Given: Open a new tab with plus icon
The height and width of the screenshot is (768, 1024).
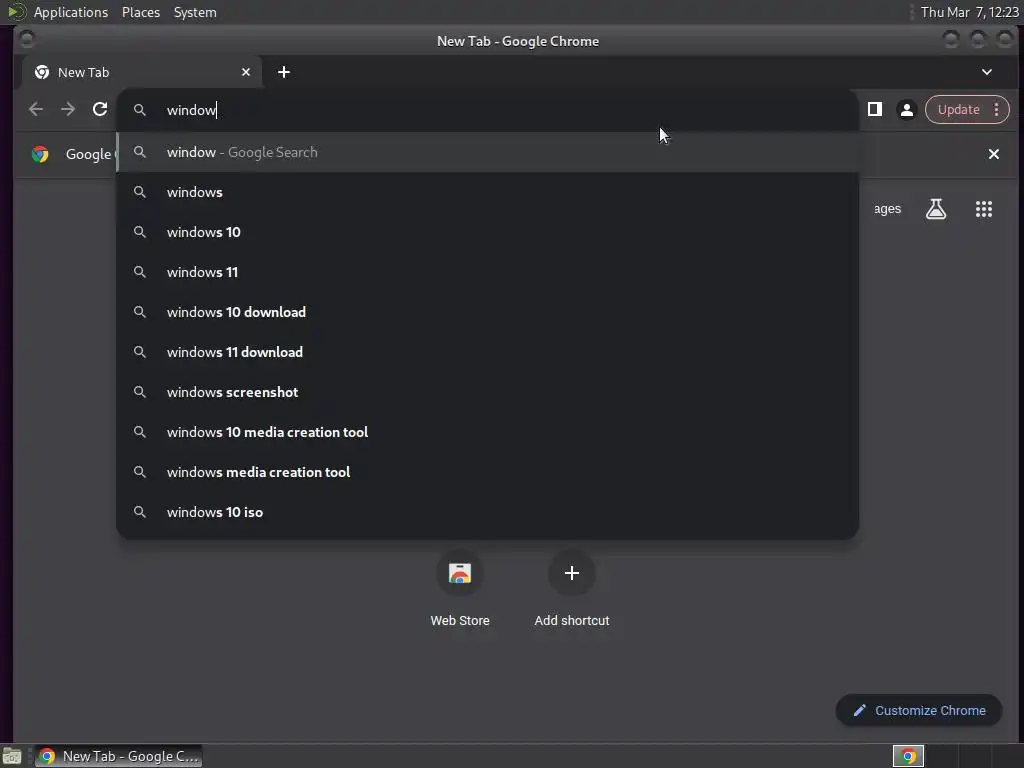Looking at the screenshot, I should tap(283, 72).
